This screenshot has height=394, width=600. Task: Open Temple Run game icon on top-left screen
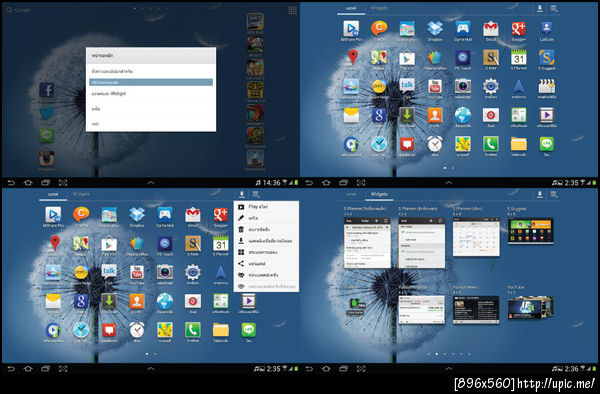click(x=255, y=90)
